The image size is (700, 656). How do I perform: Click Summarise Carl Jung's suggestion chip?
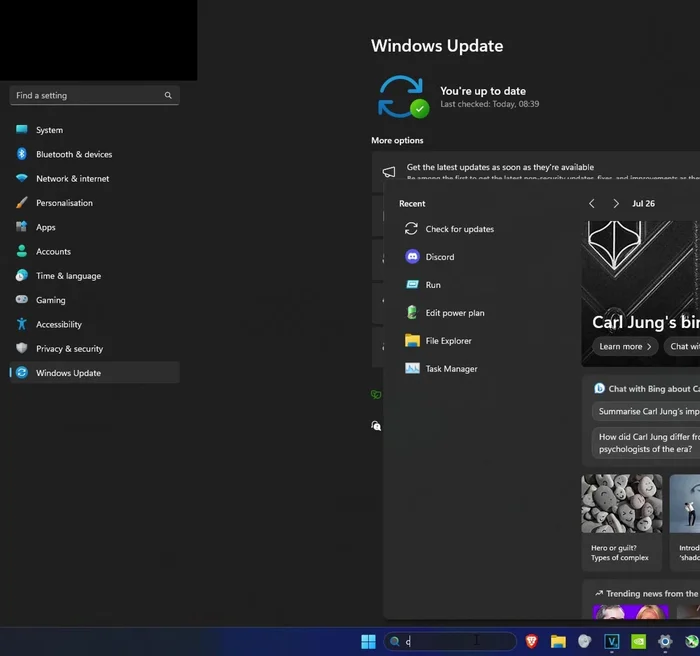click(646, 411)
